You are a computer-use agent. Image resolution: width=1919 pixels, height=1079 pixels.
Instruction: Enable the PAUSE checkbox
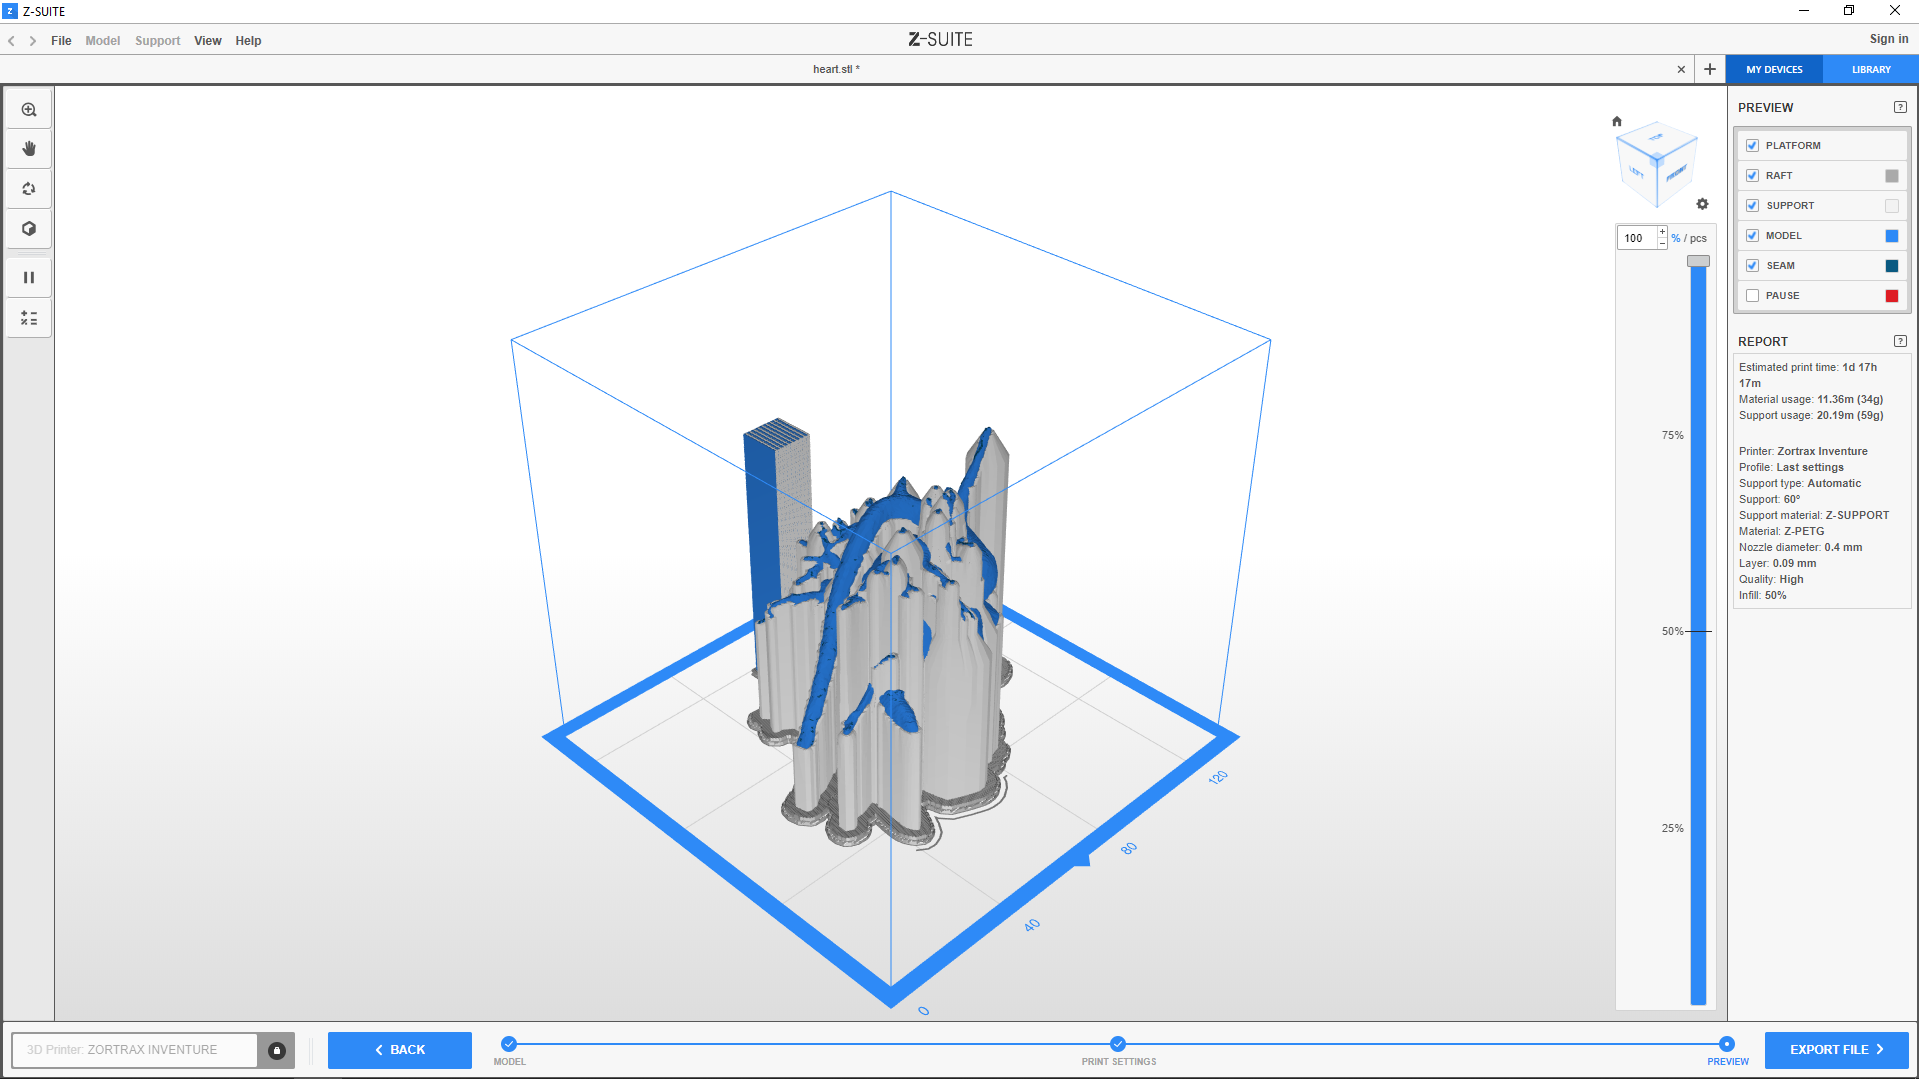1752,296
